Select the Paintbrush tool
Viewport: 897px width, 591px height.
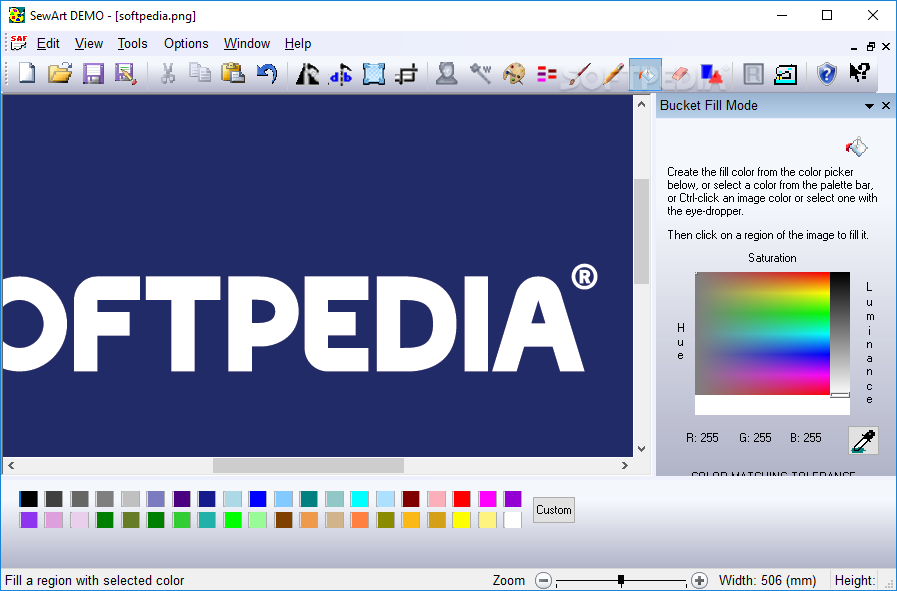580,74
